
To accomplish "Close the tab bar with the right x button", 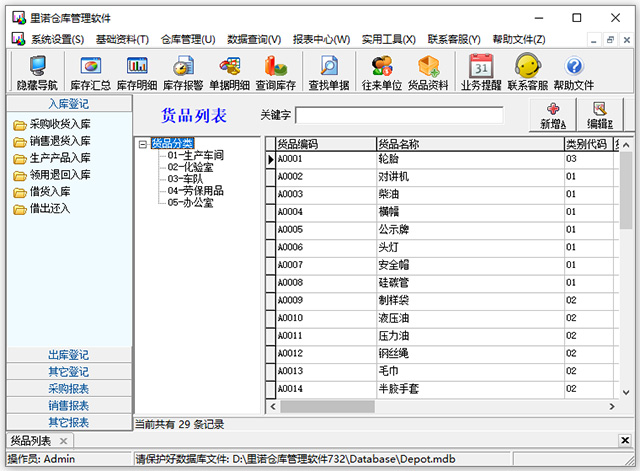I will coord(625,440).
